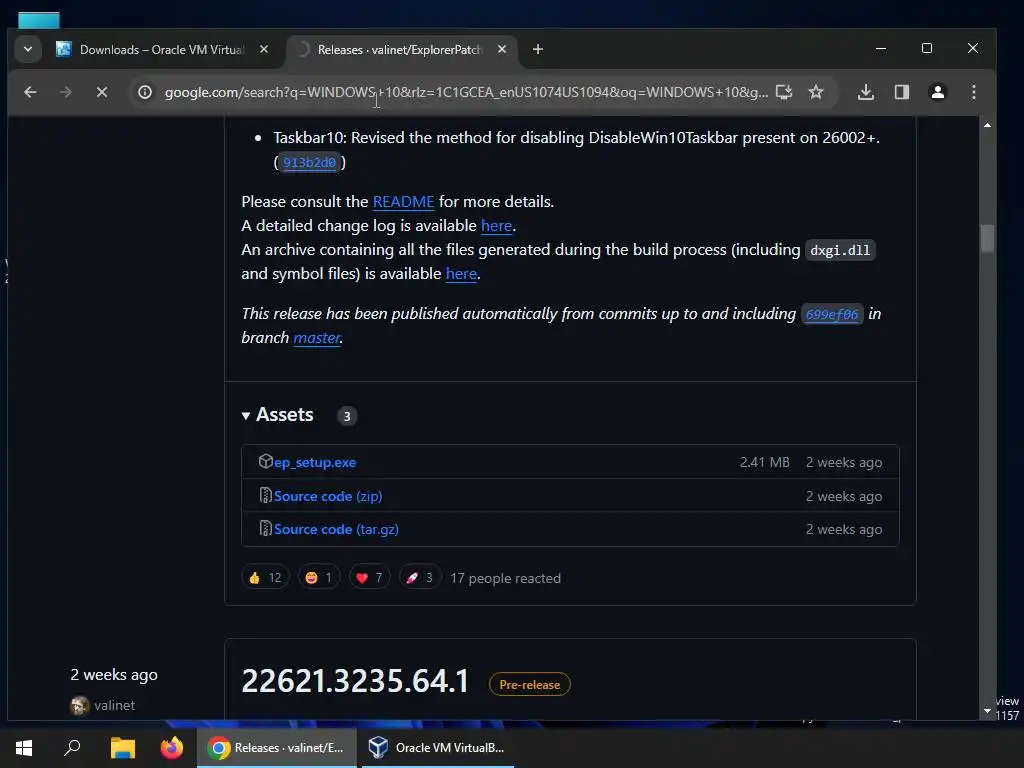Click valinet avatar image

(80, 705)
